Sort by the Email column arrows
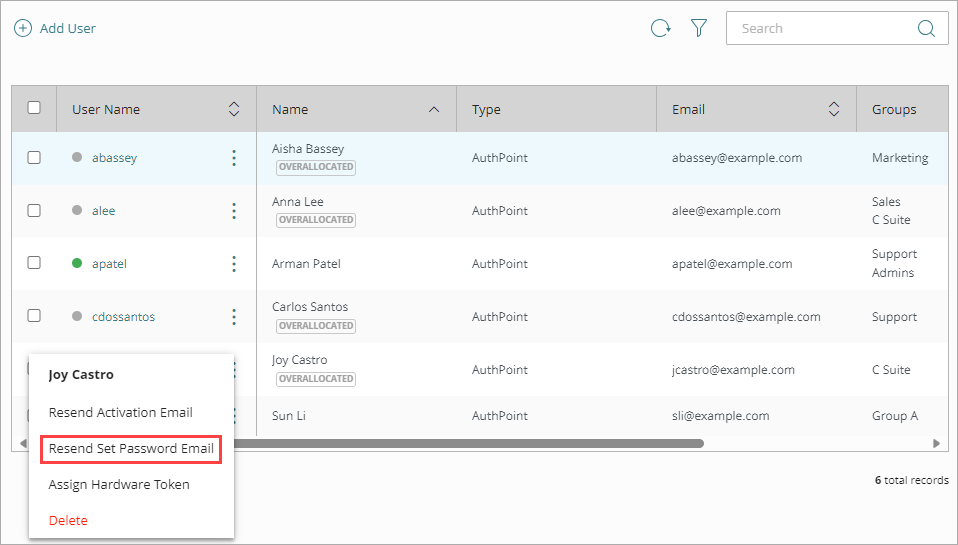The height and width of the screenshot is (545, 958). [x=834, y=109]
